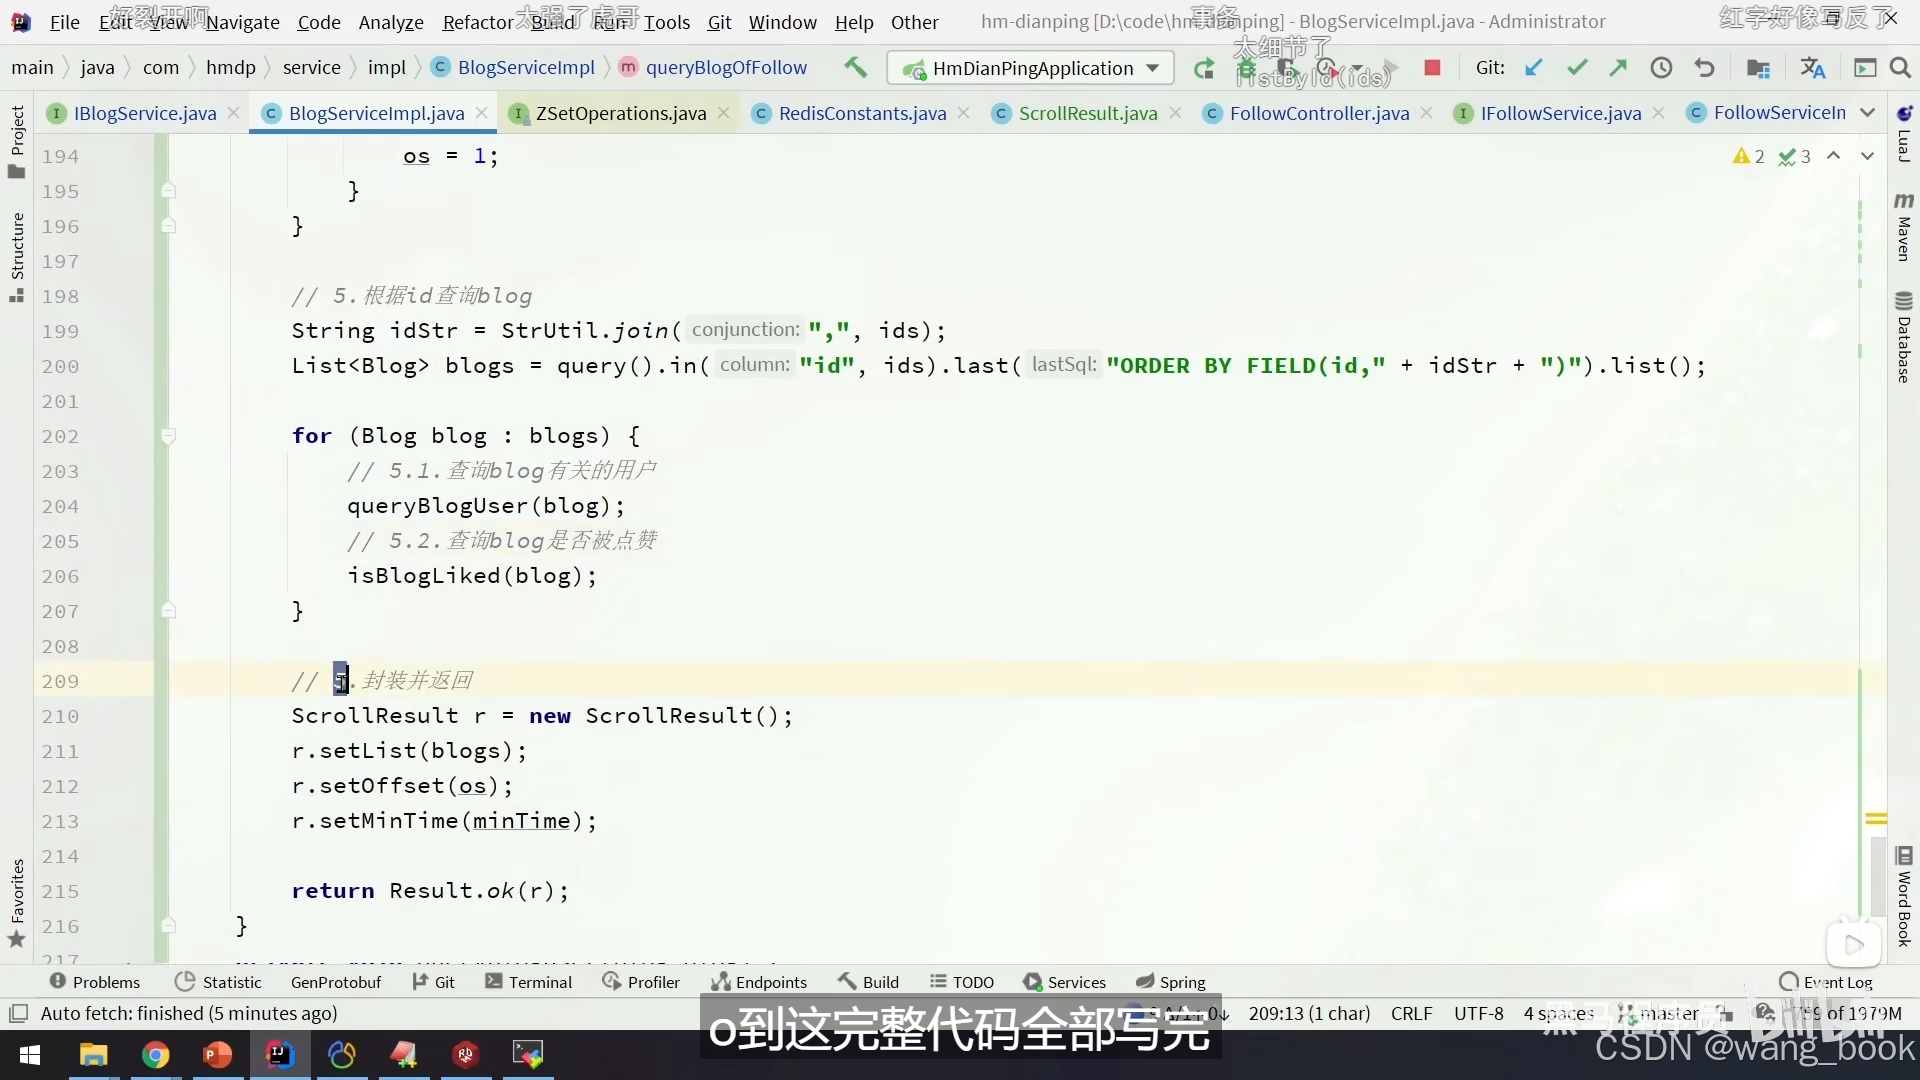Expand the HmDianPingApplication run configuration dropdown
This screenshot has width=1920, height=1080.
coord(1153,68)
